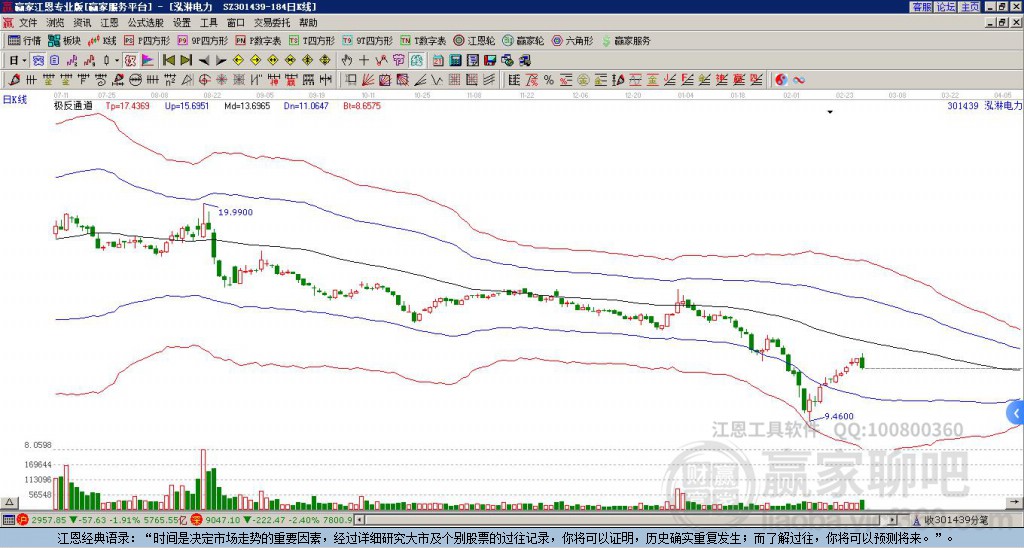Click the 19.9900 high price label

tap(235, 212)
